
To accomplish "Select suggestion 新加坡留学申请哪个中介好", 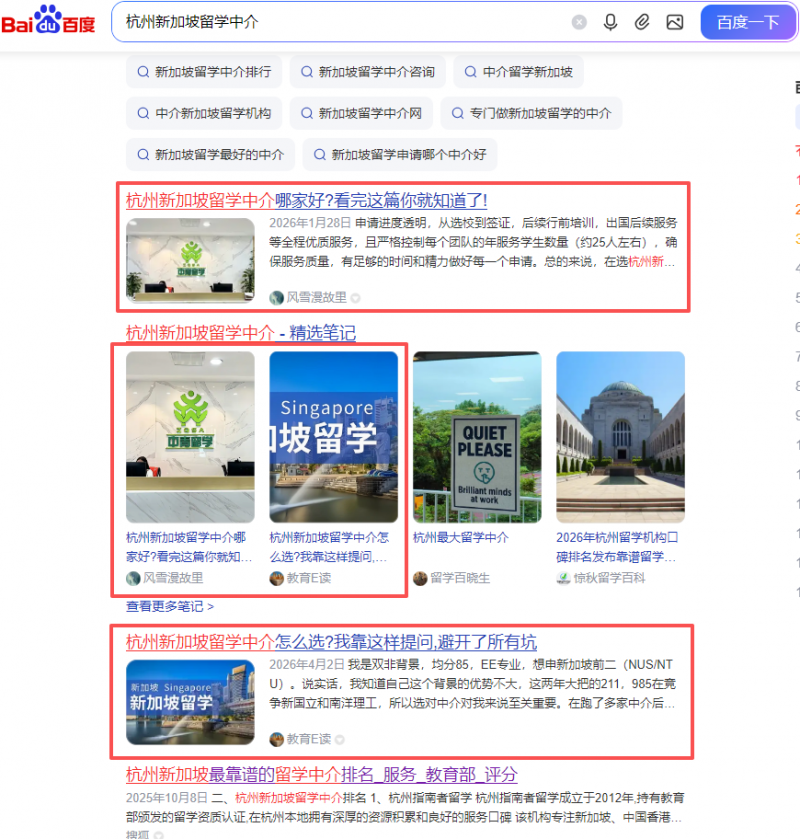I will (400, 155).
